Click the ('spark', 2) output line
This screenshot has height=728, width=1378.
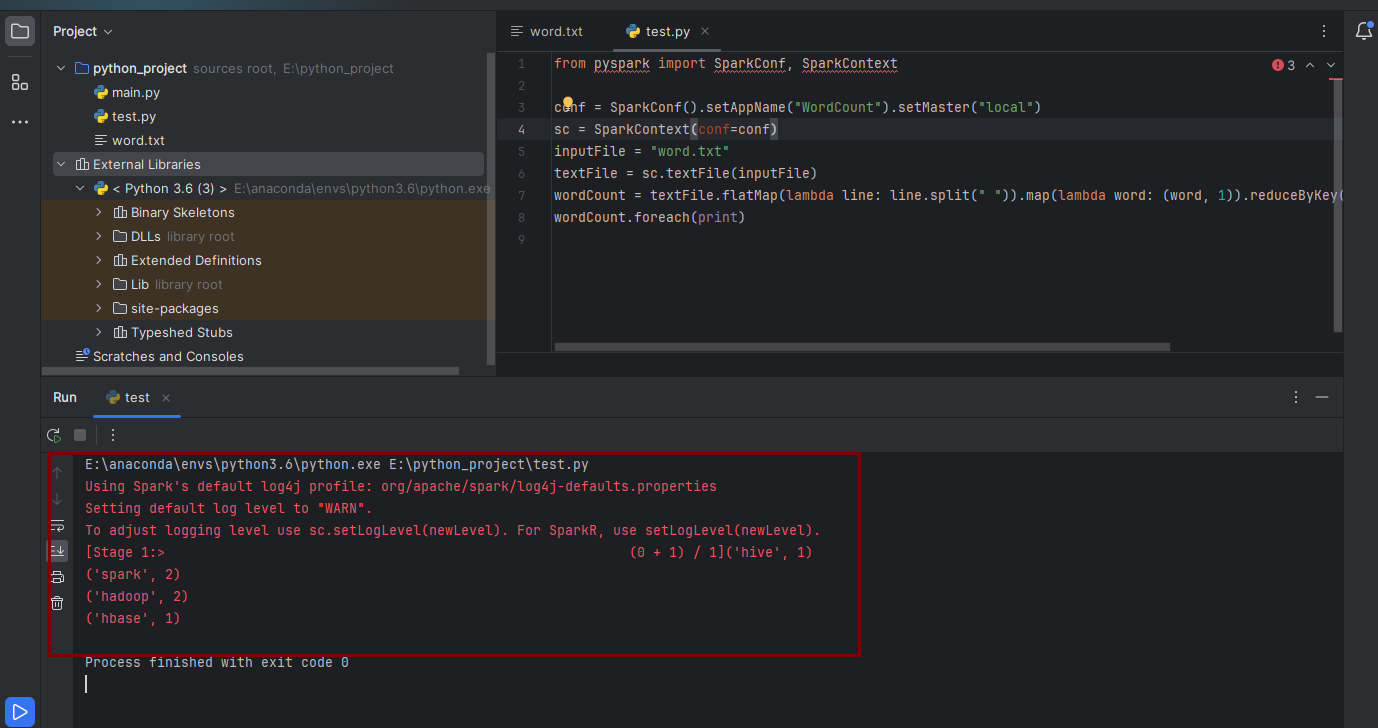tap(133, 574)
